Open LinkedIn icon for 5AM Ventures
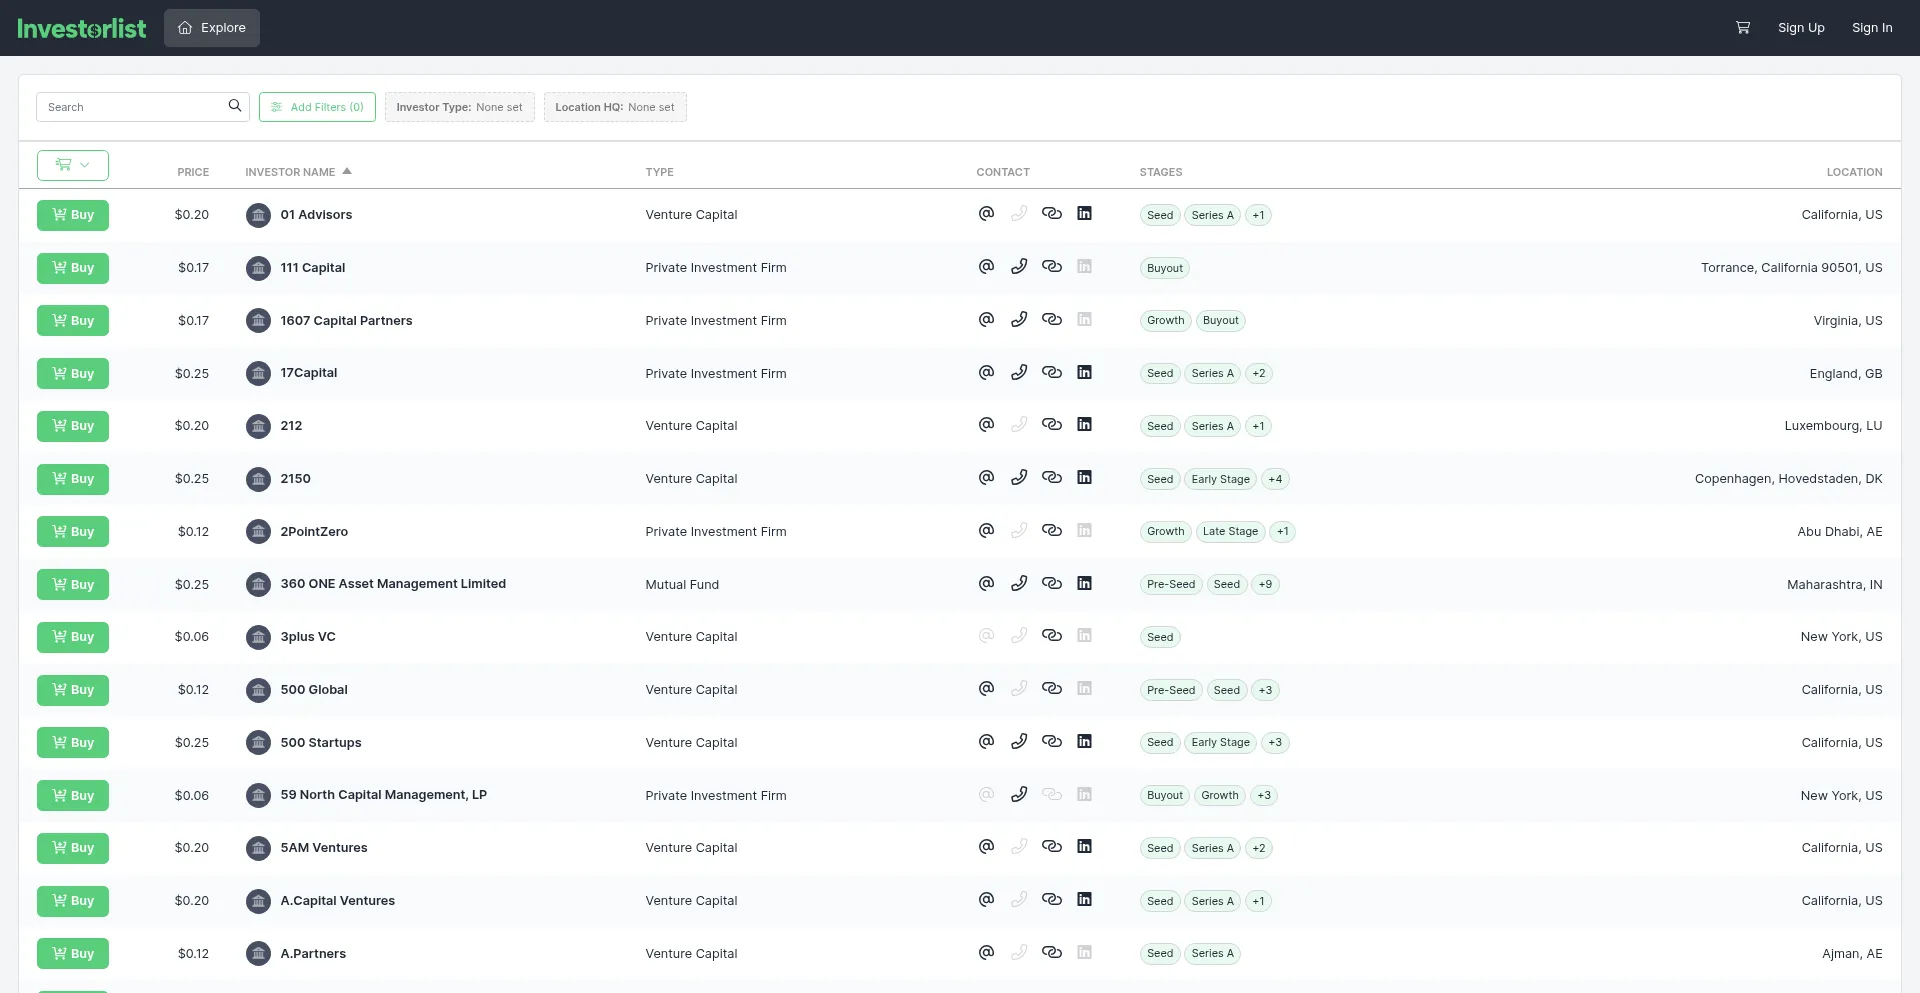The height and width of the screenshot is (993, 1920). pos(1084,847)
